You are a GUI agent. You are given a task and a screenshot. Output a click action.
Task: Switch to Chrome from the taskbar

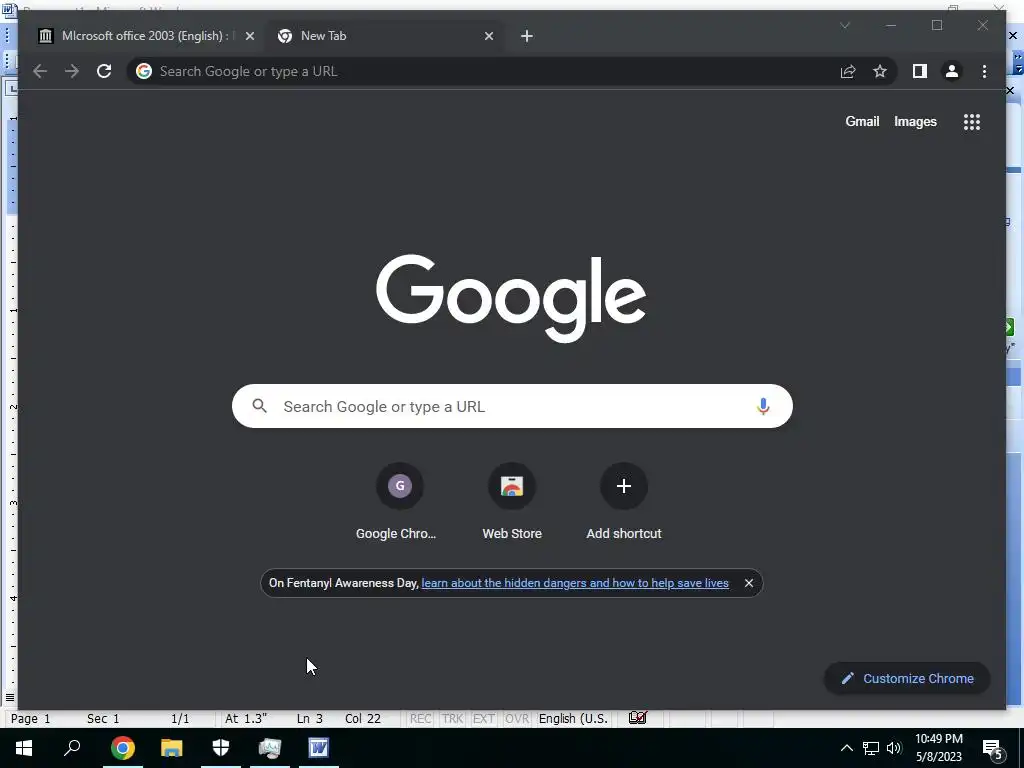[123, 748]
